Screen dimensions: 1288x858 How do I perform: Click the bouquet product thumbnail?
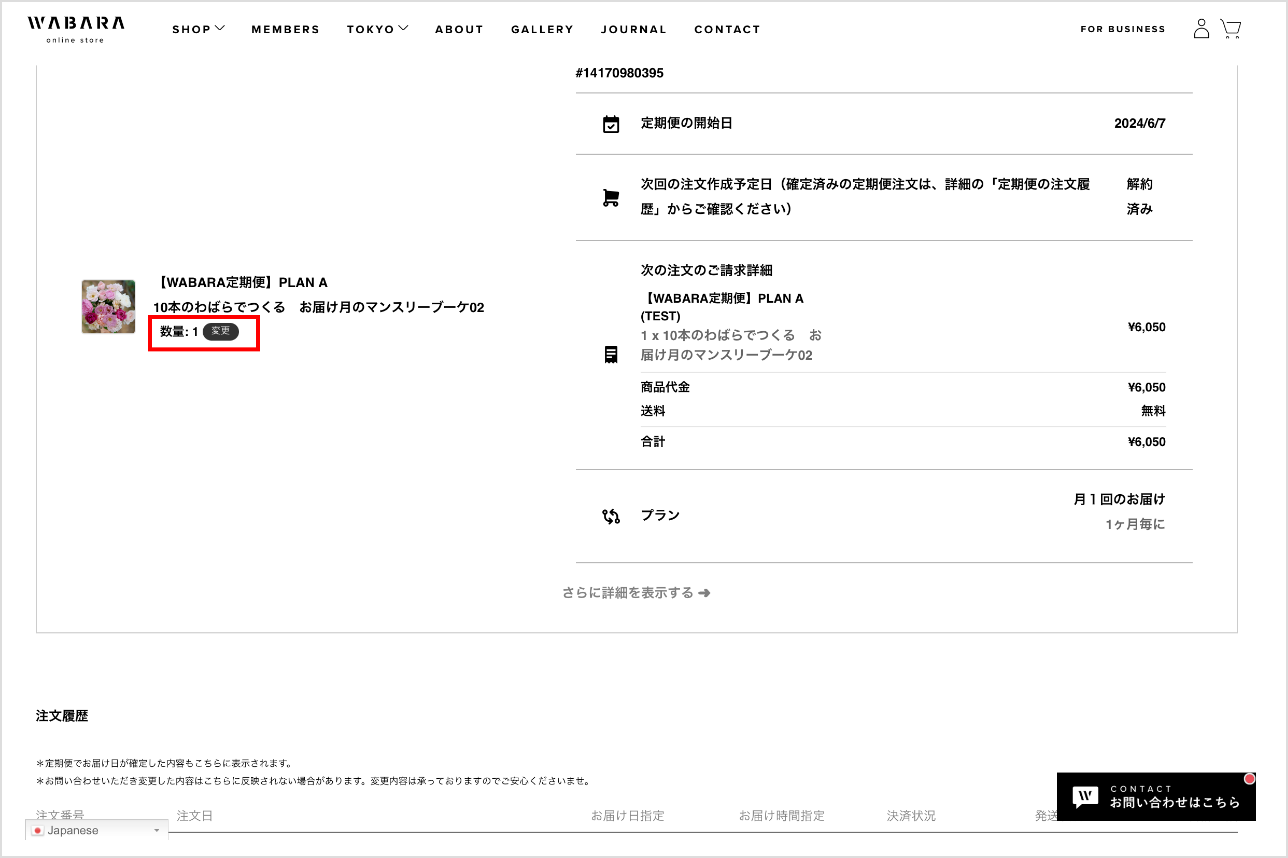108,307
